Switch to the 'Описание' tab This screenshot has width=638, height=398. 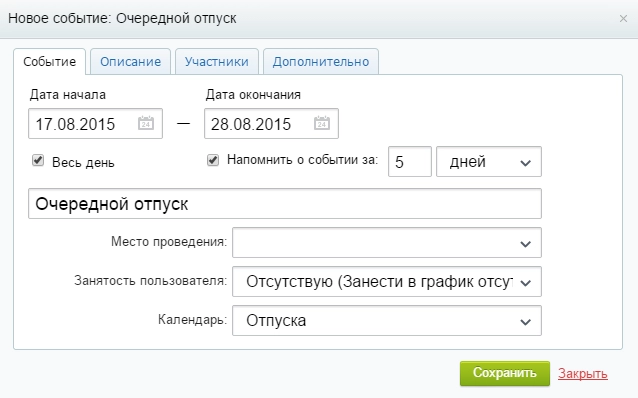[x=130, y=61]
